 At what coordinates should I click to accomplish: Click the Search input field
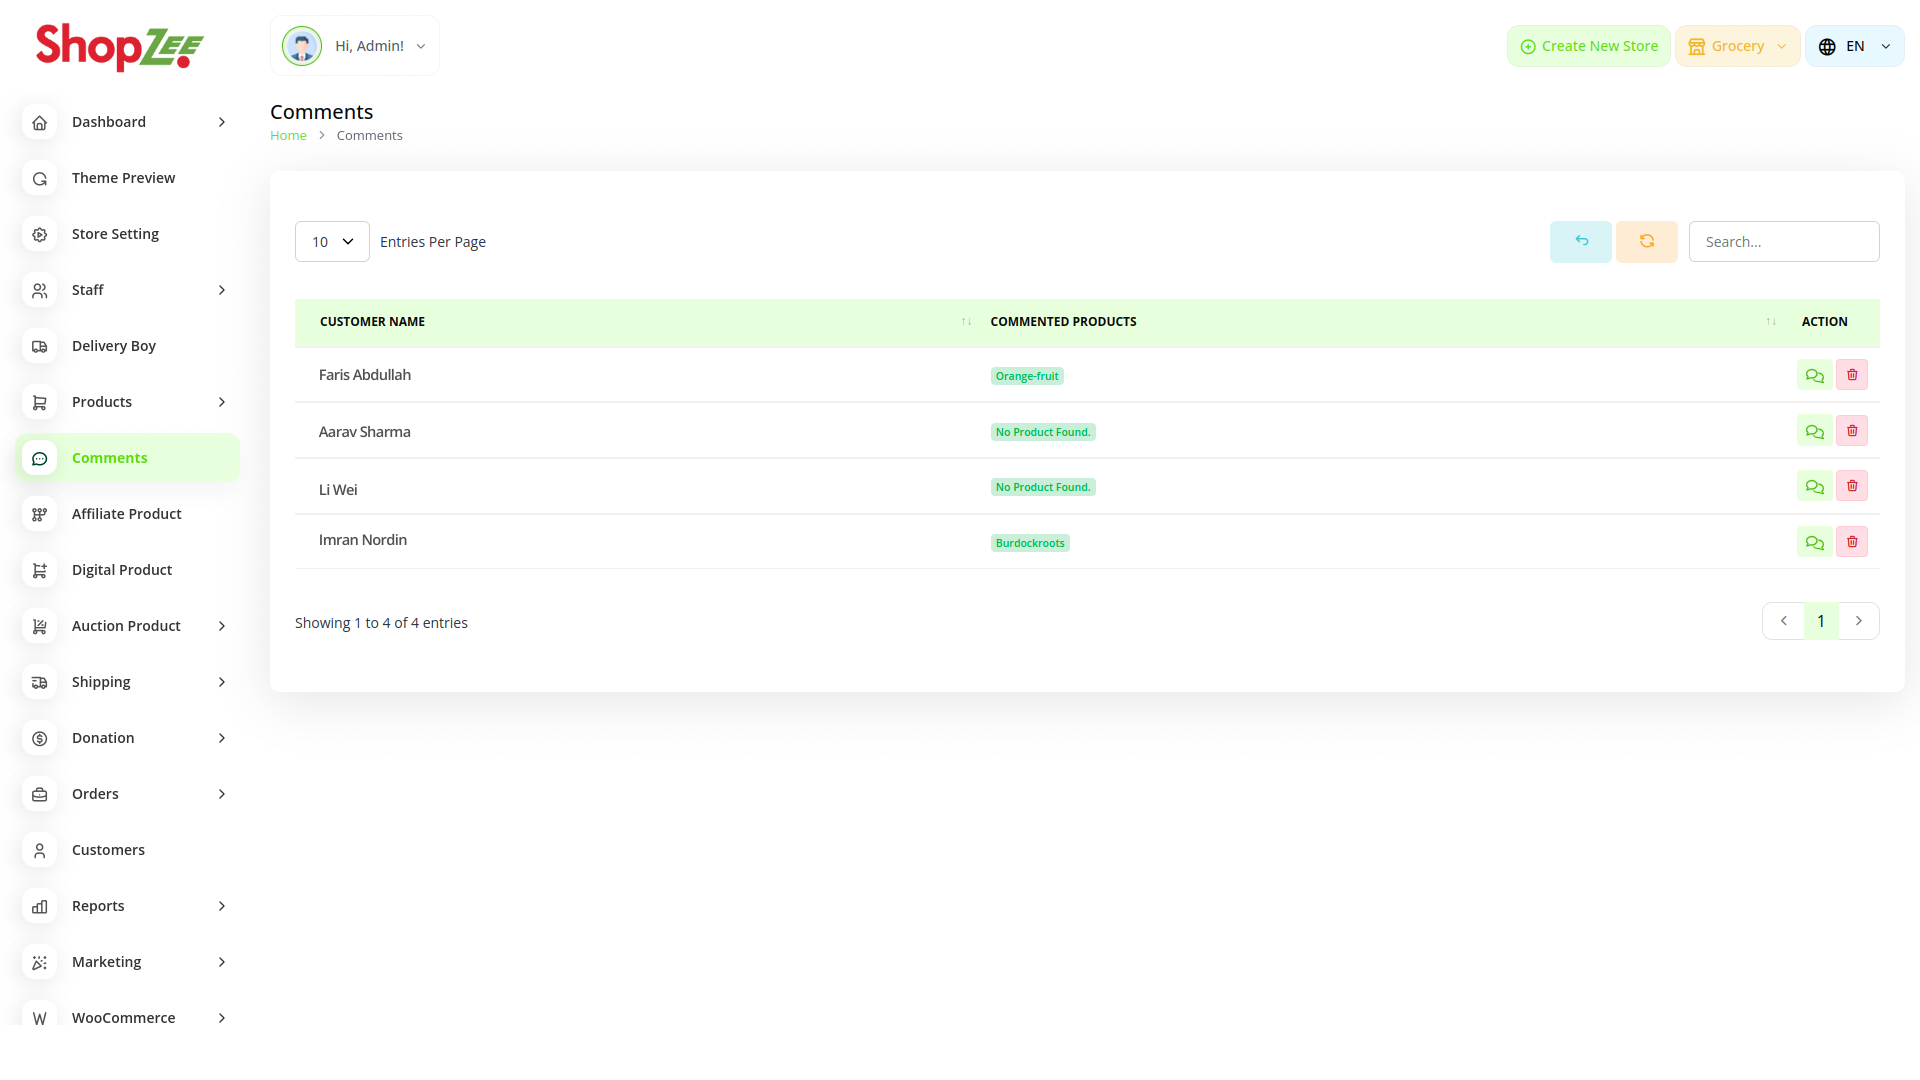coord(1783,242)
